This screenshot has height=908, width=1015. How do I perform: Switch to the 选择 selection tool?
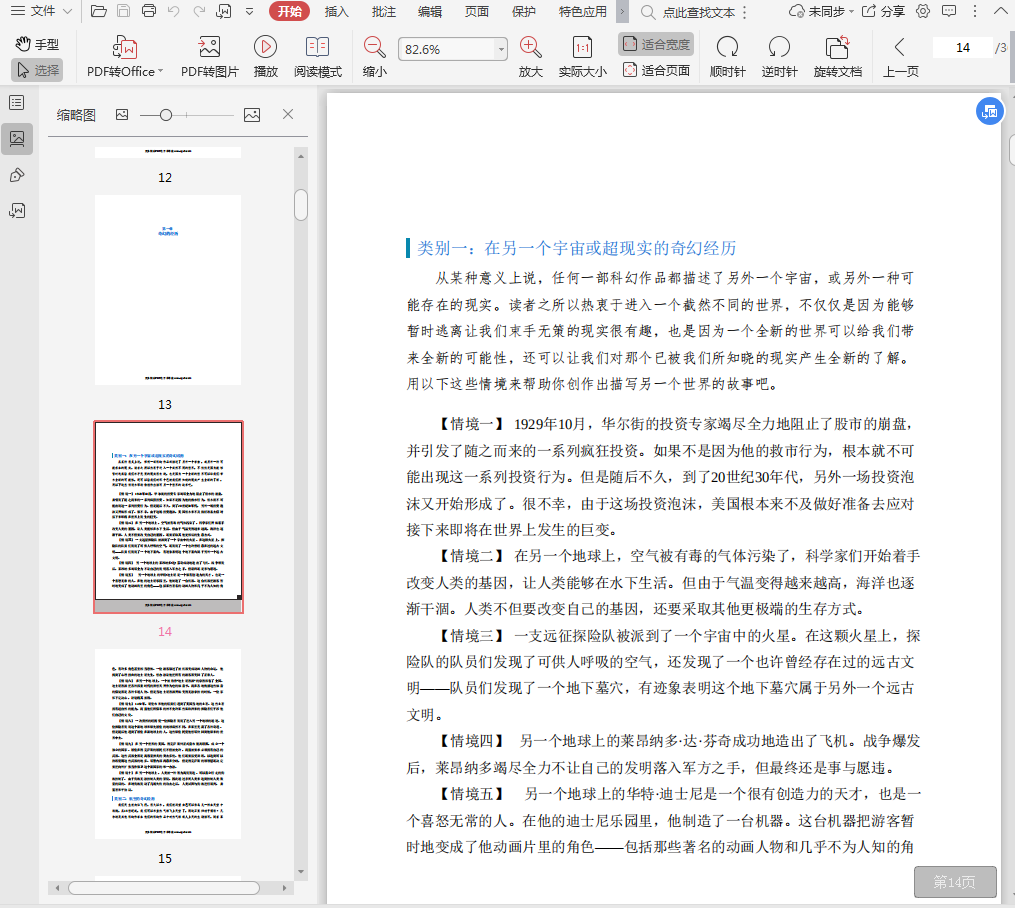click(37, 70)
